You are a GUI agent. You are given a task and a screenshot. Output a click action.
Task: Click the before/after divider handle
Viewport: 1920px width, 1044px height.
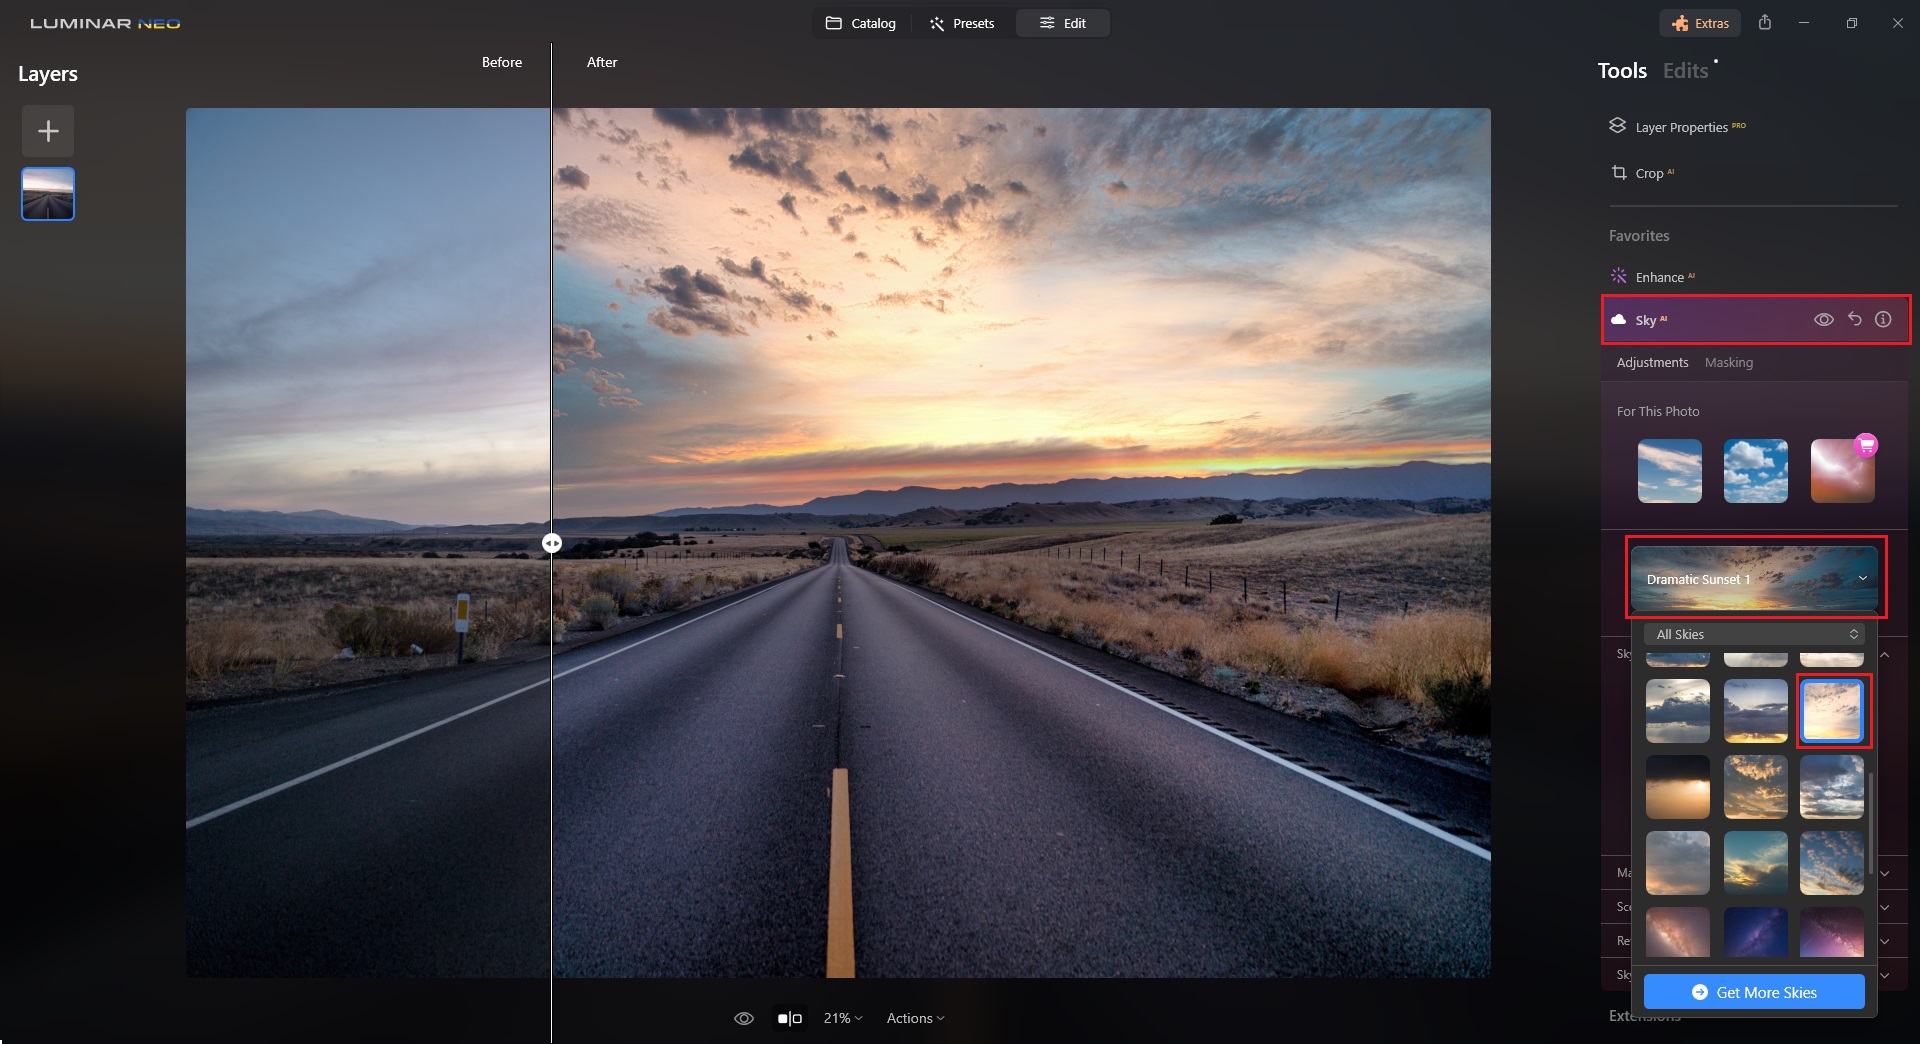tap(552, 543)
